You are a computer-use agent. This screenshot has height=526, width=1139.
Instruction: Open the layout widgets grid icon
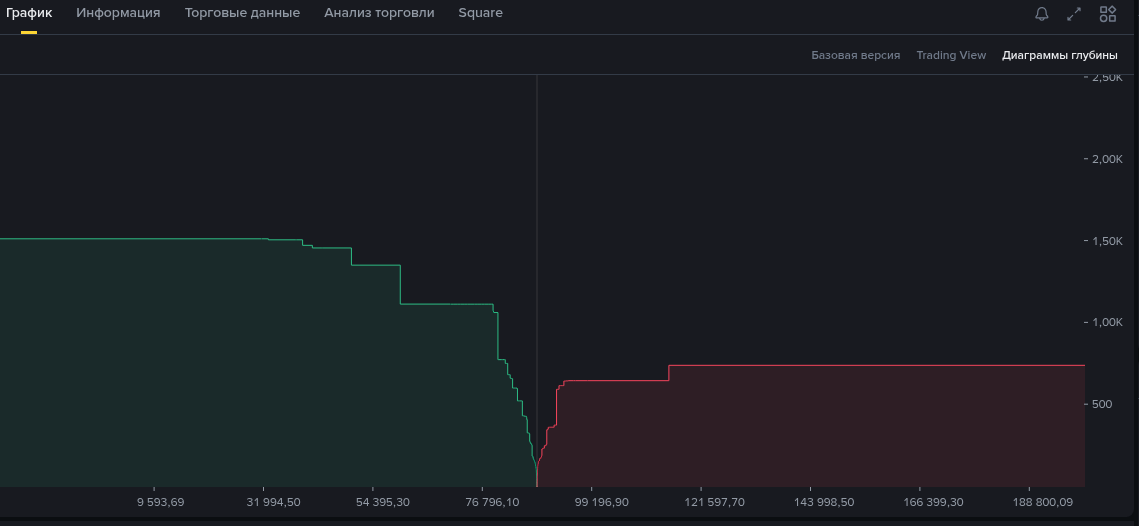[x=1107, y=14]
